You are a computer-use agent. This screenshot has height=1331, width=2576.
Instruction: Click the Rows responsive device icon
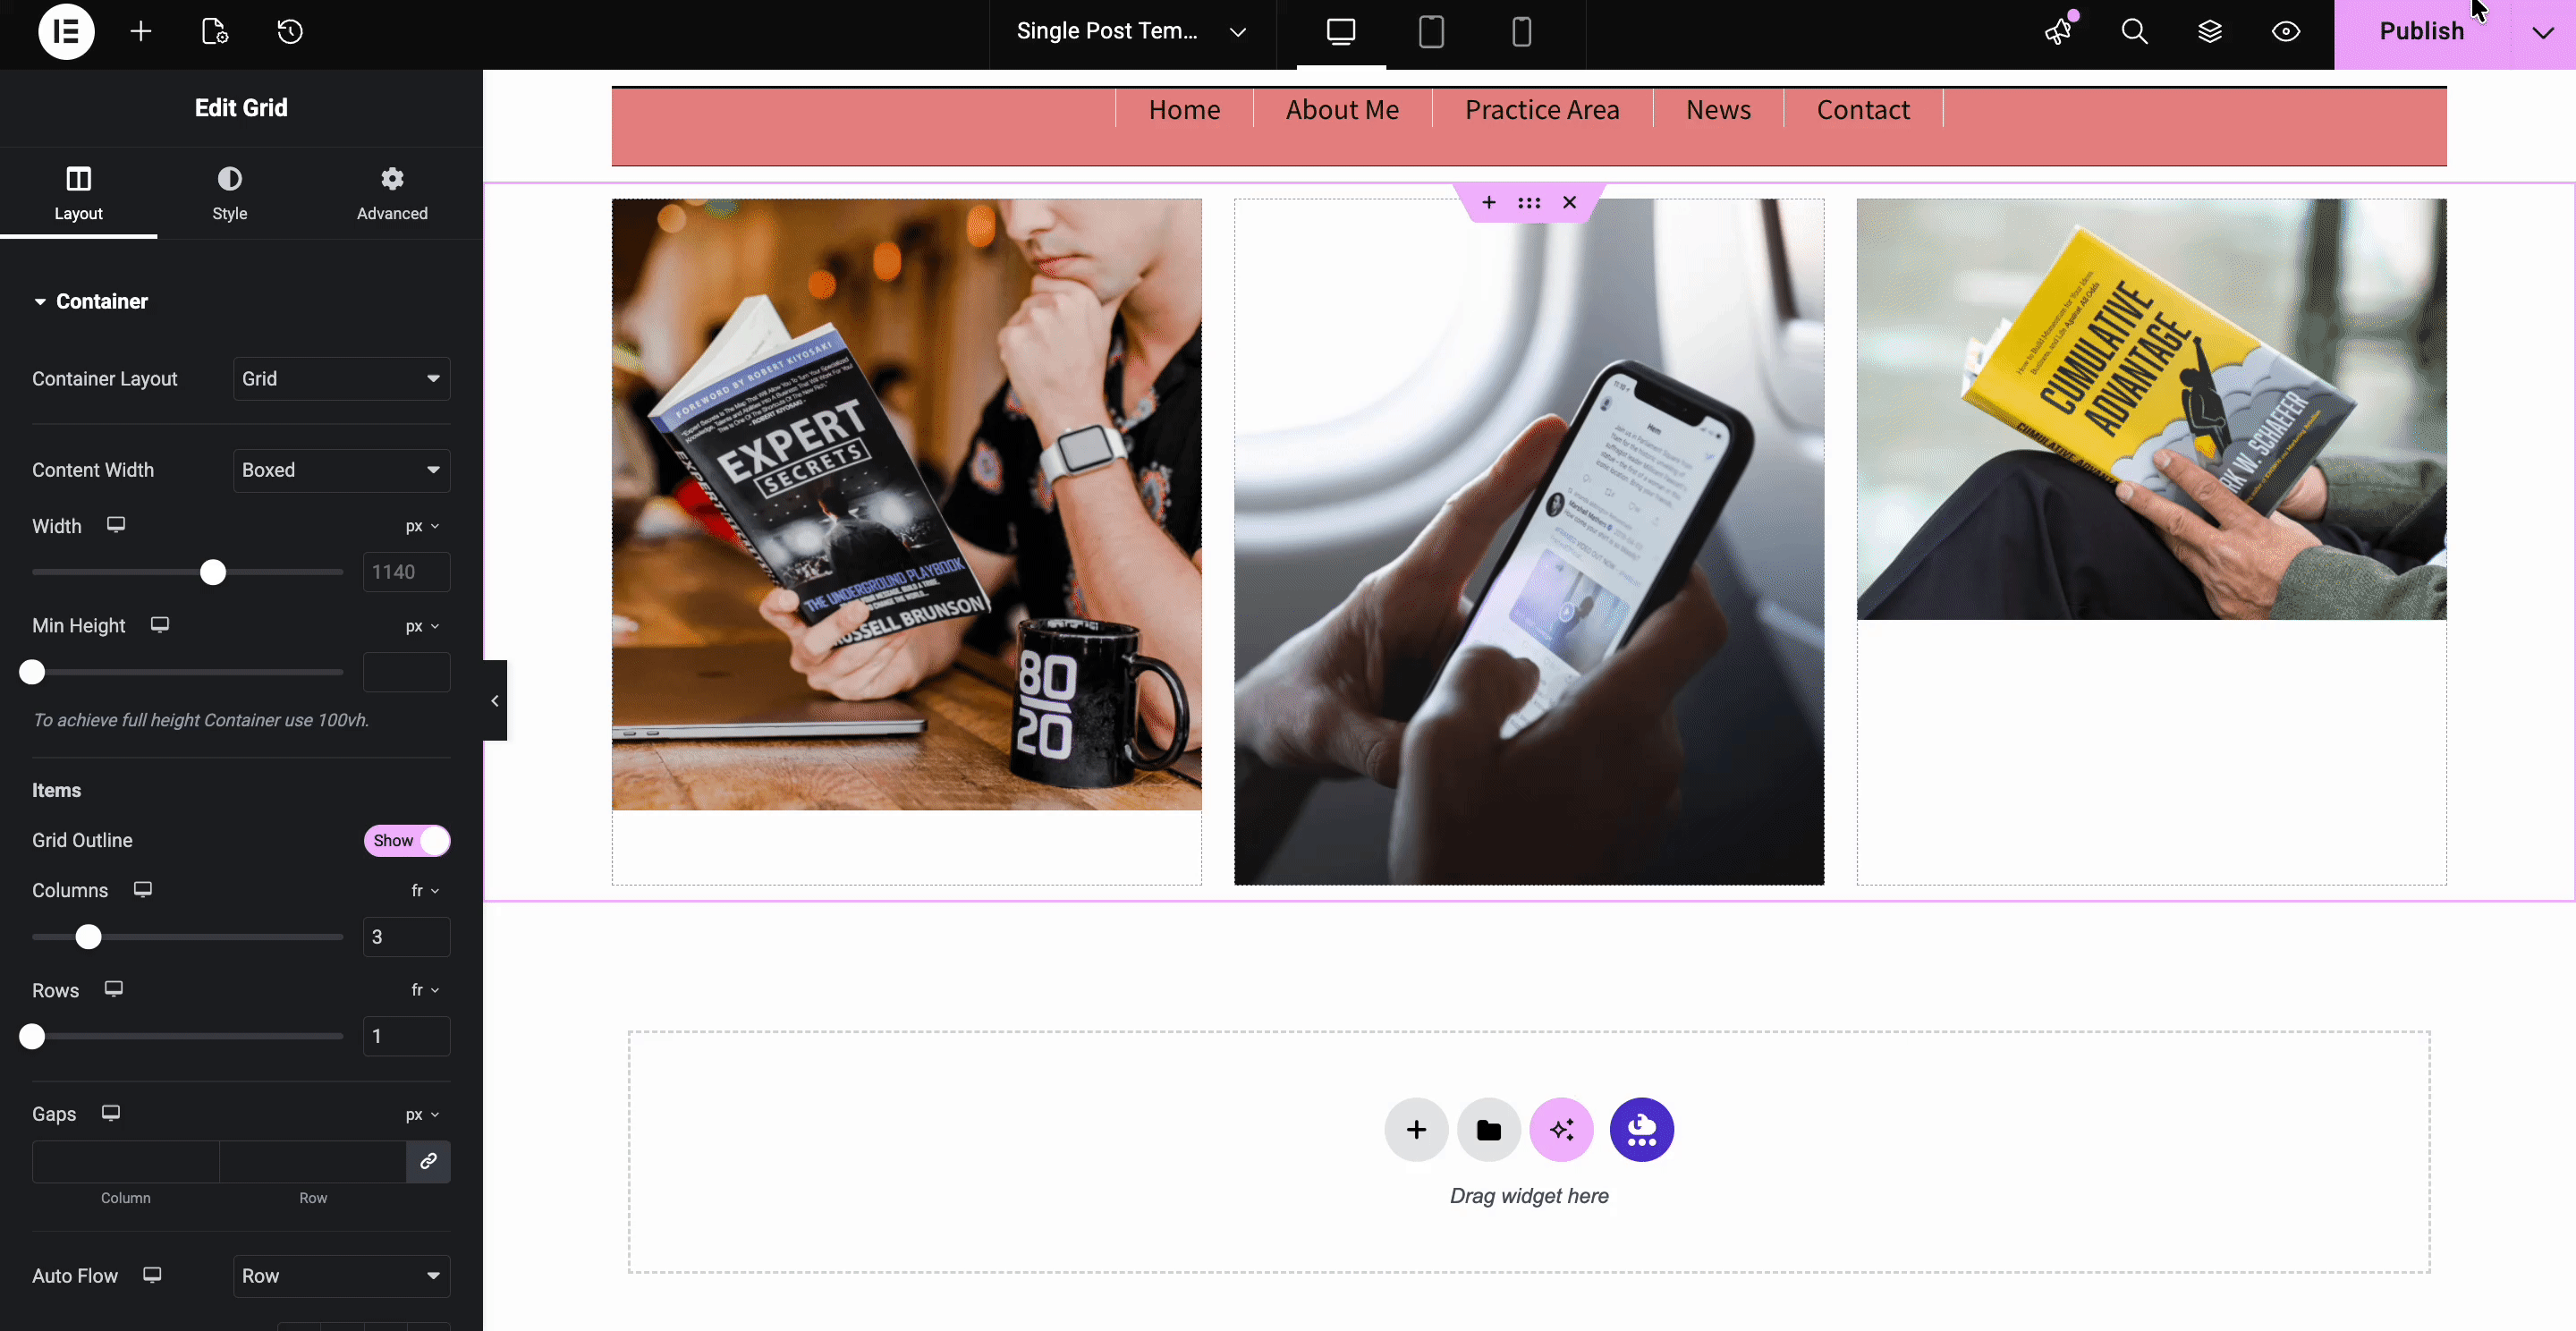tap(114, 989)
